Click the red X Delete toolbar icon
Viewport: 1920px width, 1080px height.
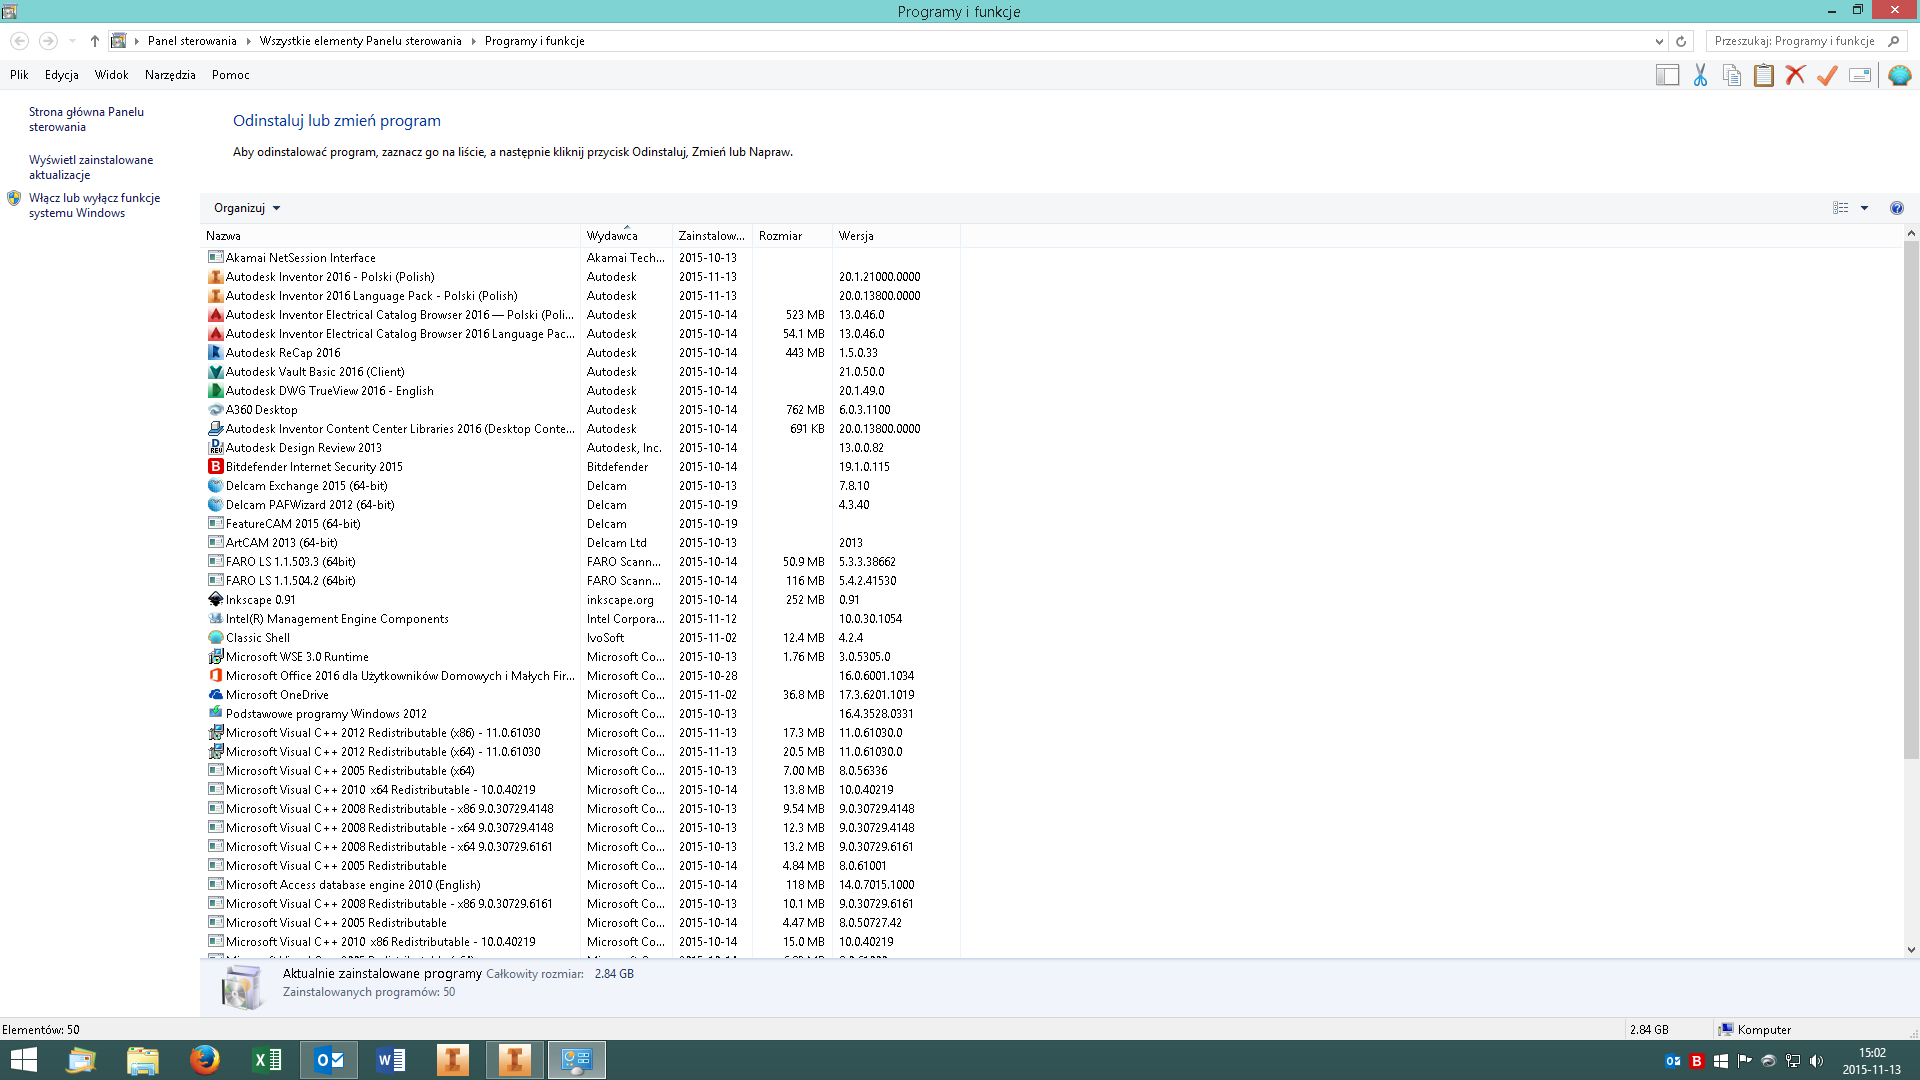coord(1796,75)
